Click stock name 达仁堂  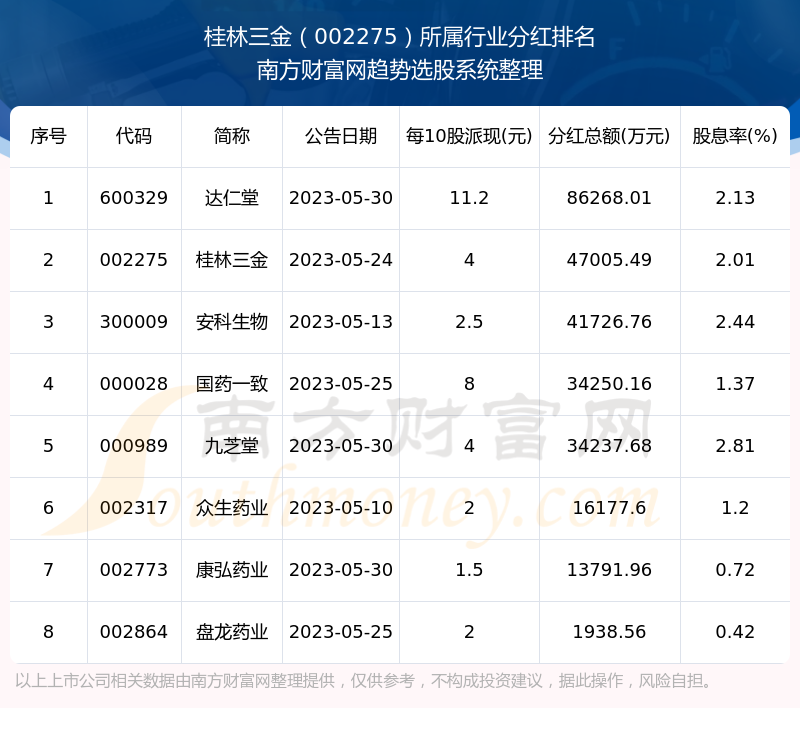(x=232, y=198)
